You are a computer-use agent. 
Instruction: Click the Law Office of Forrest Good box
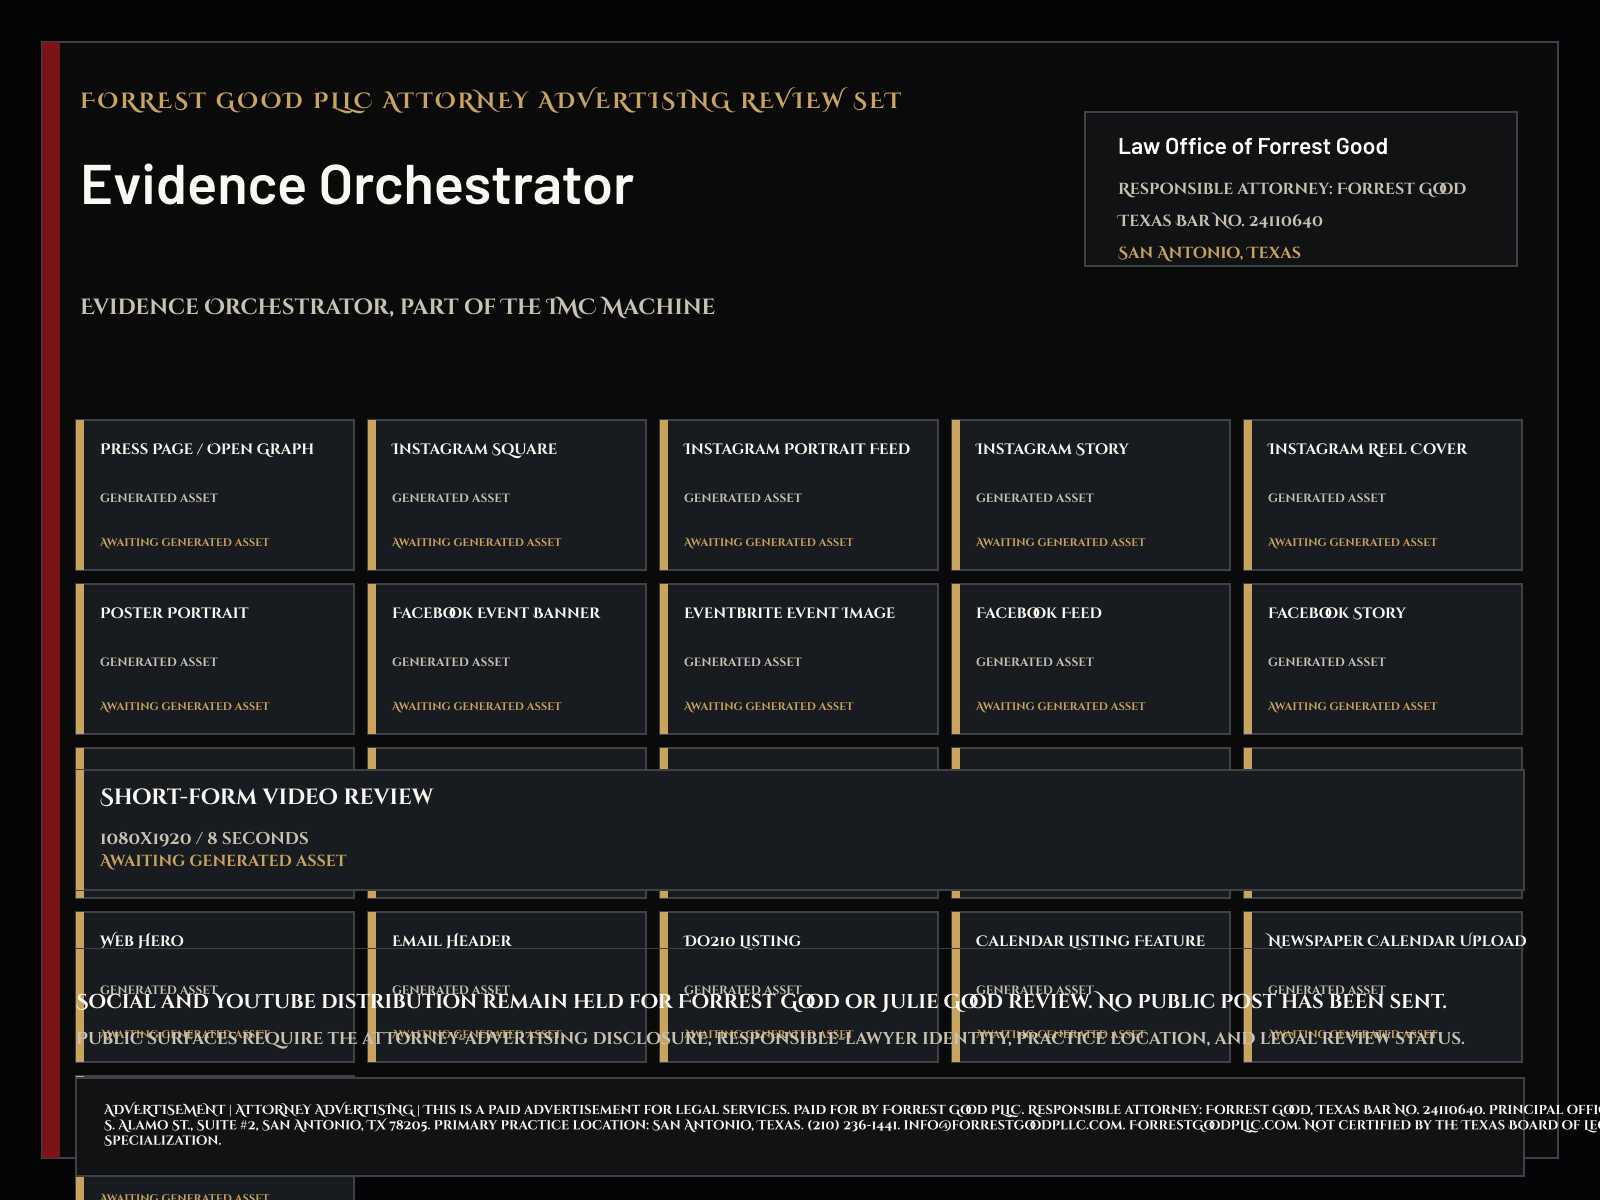coord(1301,189)
